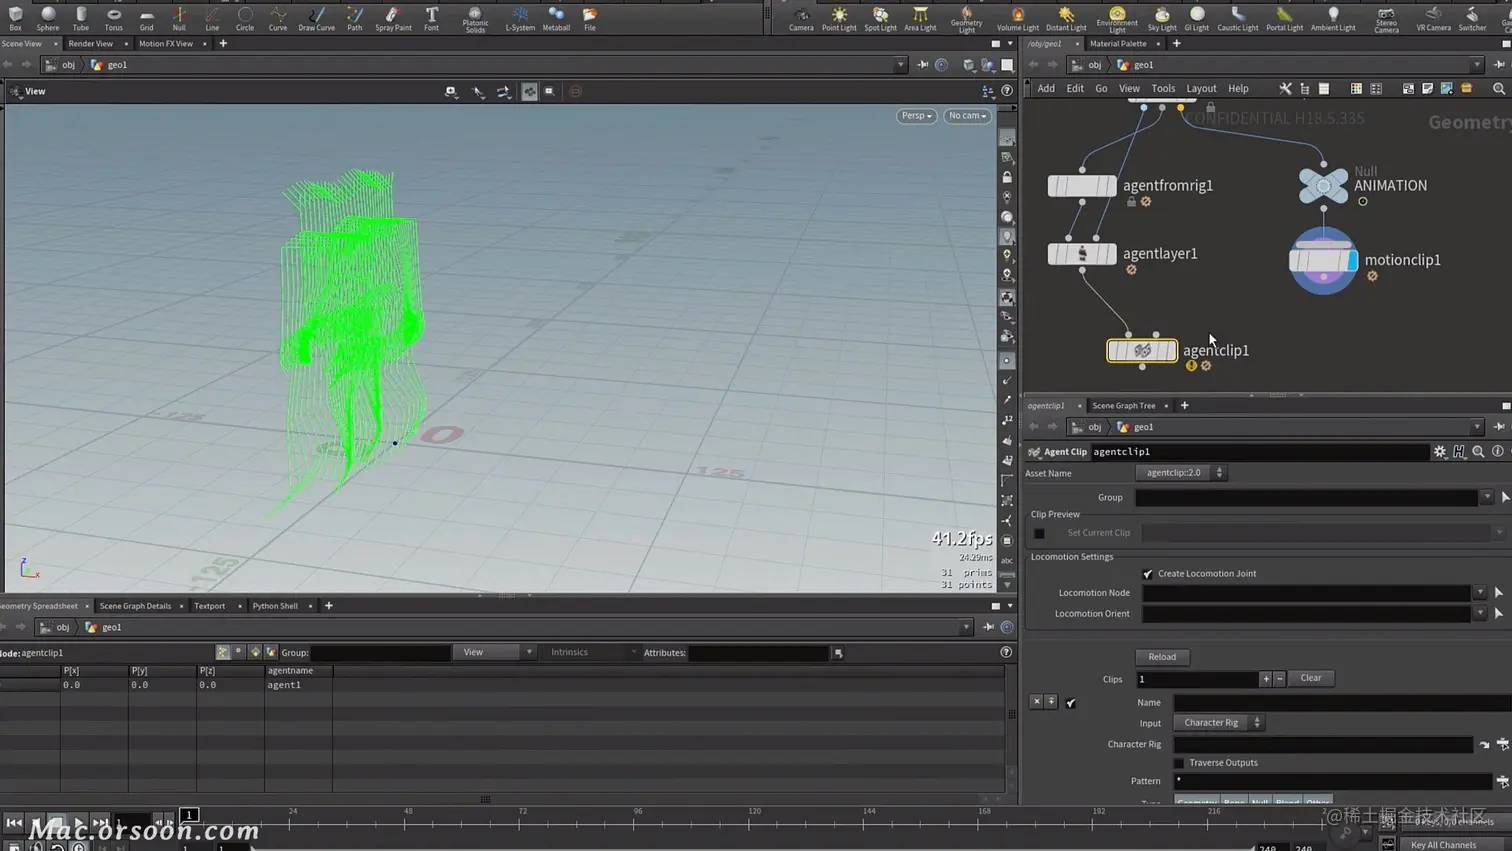This screenshot has width=1512, height=851.
Task: Click the agentfromrig1 node
Action: point(1082,186)
